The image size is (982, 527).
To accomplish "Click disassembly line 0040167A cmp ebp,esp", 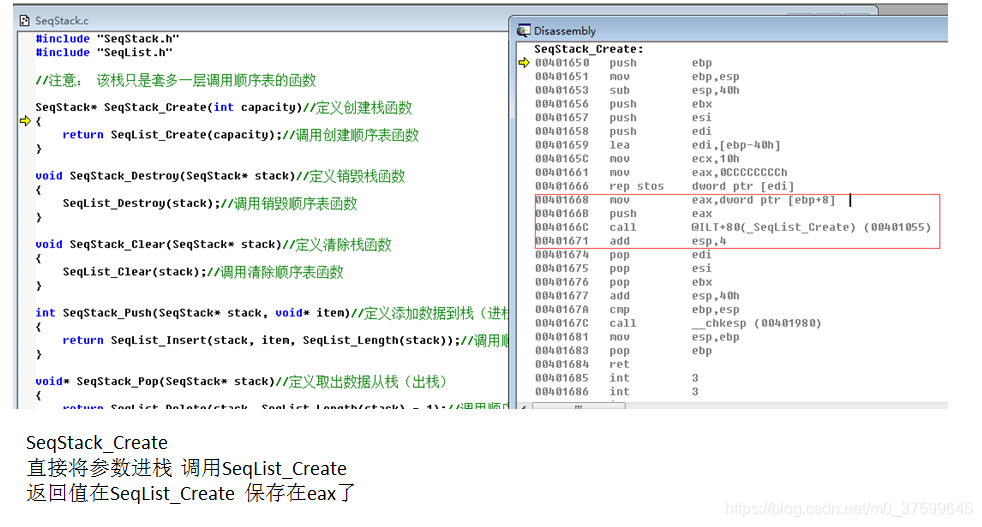I will [x=637, y=310].
